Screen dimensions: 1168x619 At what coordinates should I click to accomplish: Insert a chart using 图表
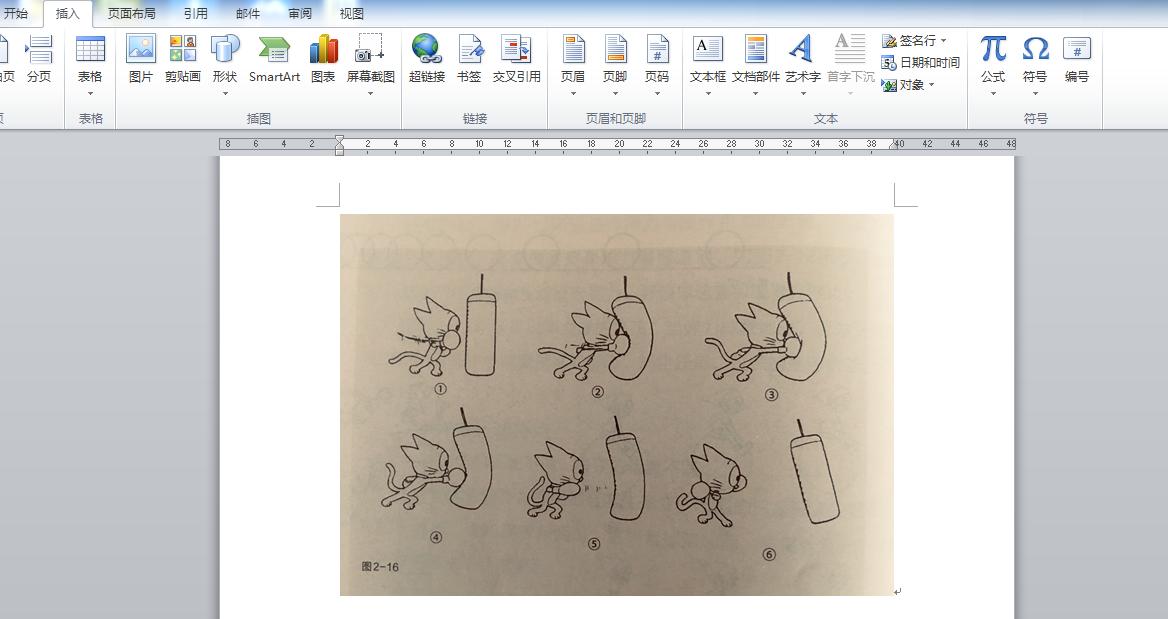pos(323,58)
